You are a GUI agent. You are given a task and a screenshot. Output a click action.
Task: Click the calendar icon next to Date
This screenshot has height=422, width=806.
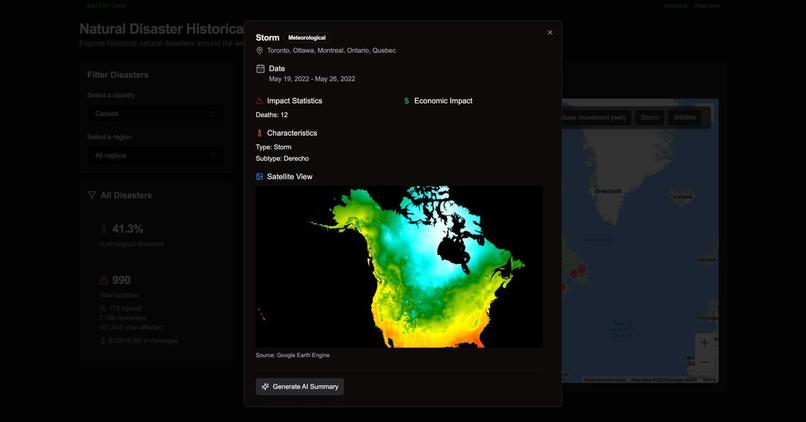coord(260,68)
